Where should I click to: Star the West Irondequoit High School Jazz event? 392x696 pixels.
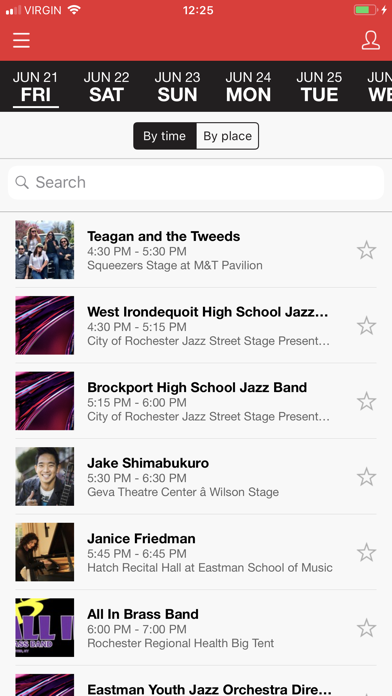pos(367,326)
